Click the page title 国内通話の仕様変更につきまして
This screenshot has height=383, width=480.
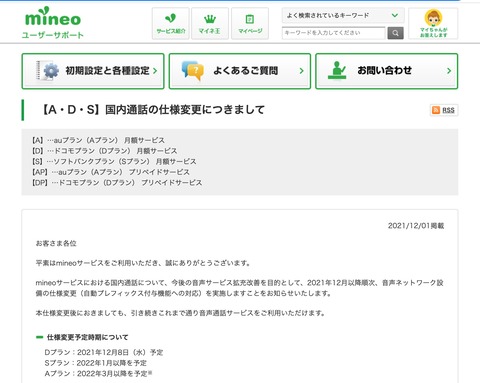click(152, 109)
